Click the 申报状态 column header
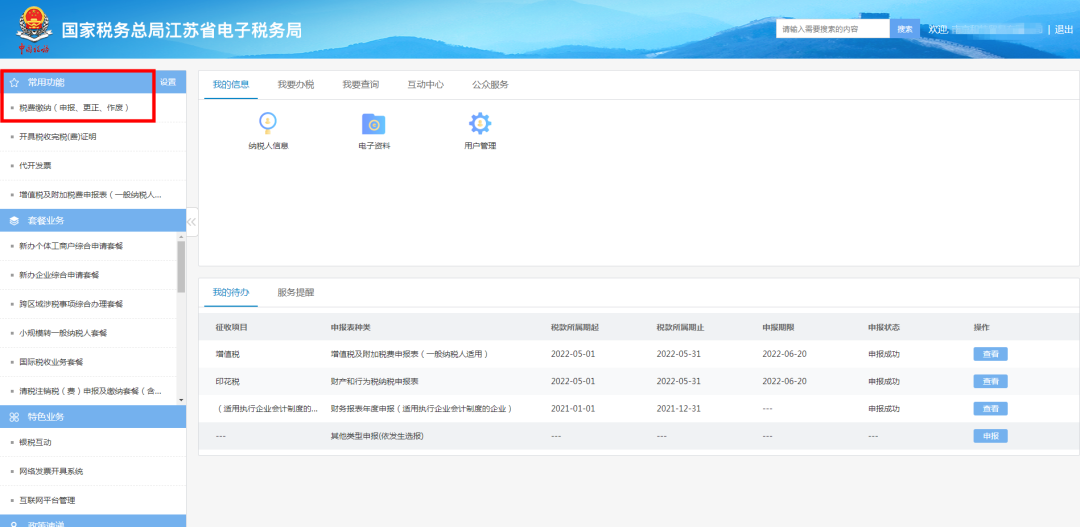 [x=884, y=327]
